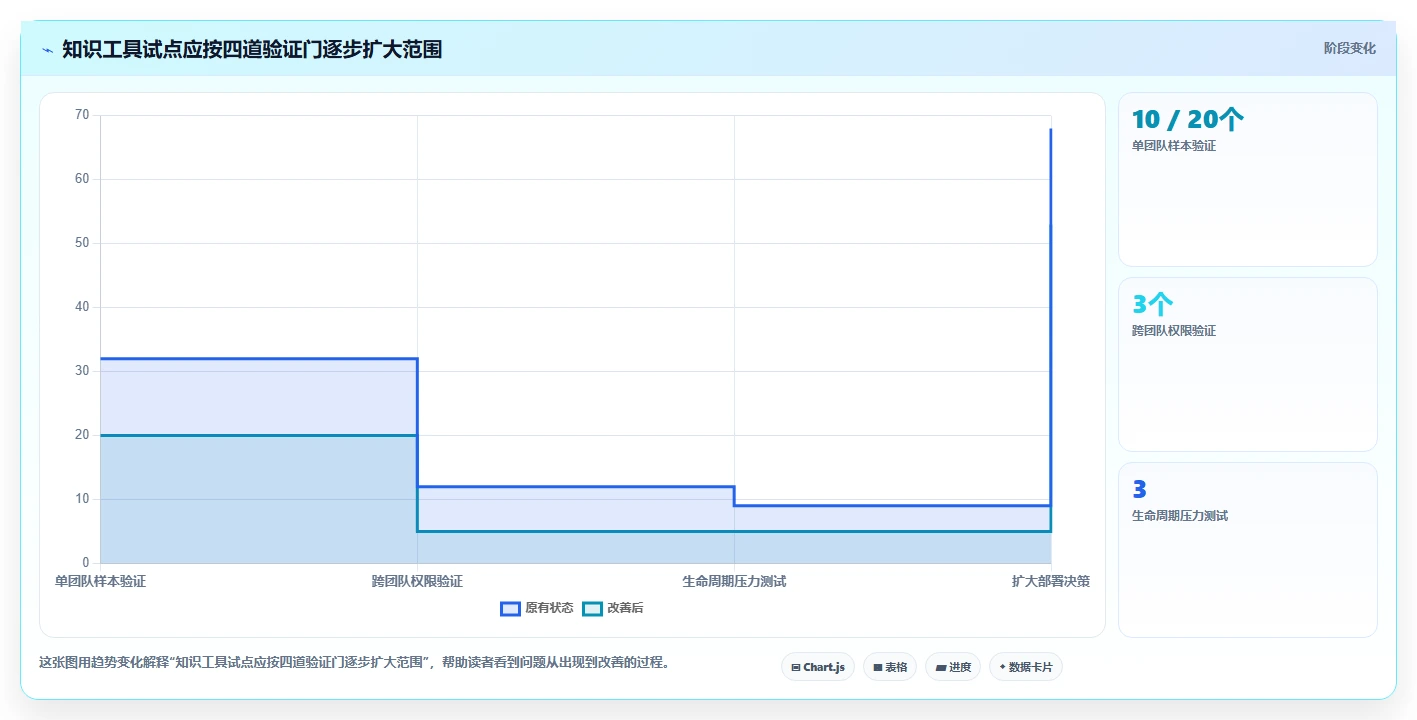
Task: Click the 改善后 teal legend swatch
Action: [592, 608]
